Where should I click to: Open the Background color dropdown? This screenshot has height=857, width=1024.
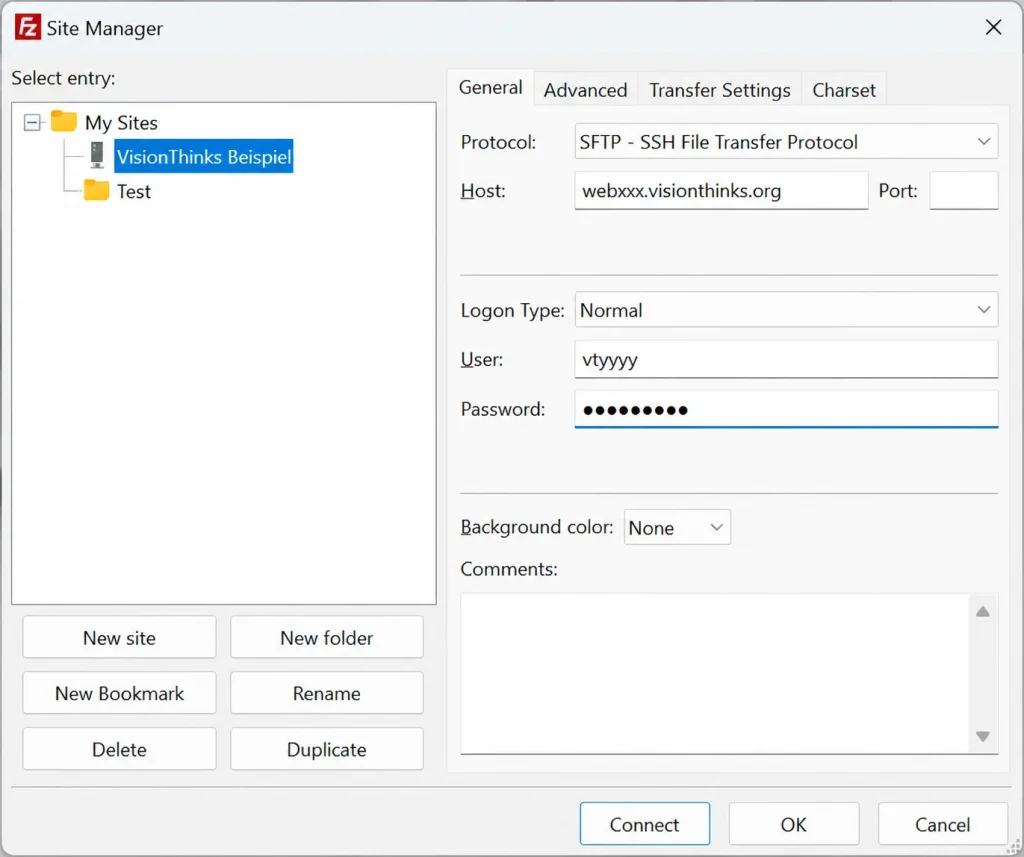pos(677,527)
